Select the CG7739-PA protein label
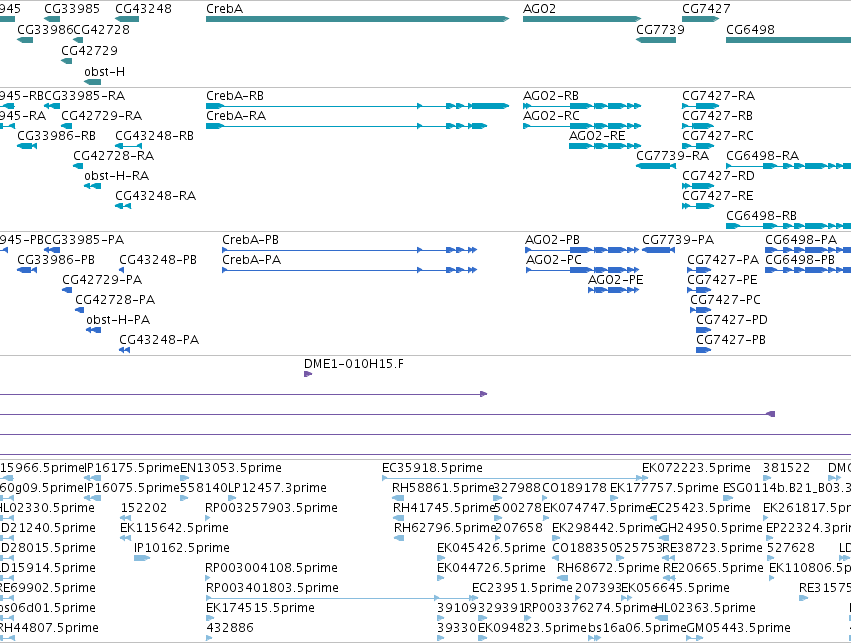851x643 pixels. (678, 240)
